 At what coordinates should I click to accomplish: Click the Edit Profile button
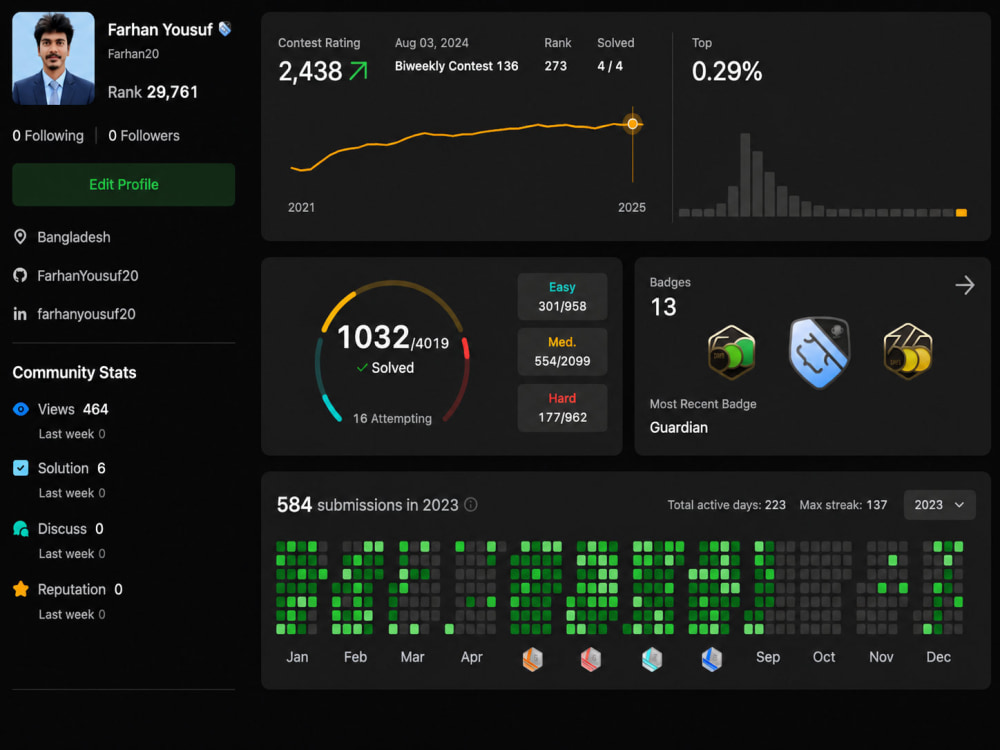124,184
